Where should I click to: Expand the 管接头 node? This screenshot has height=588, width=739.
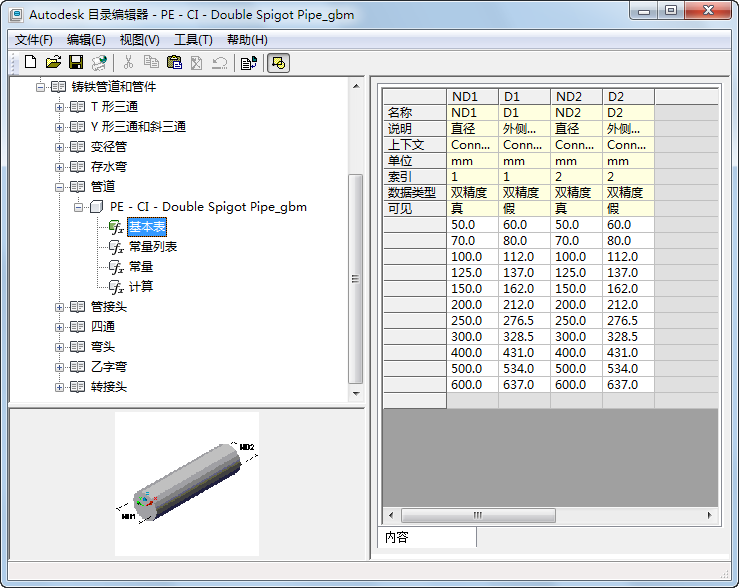[59, 307]
